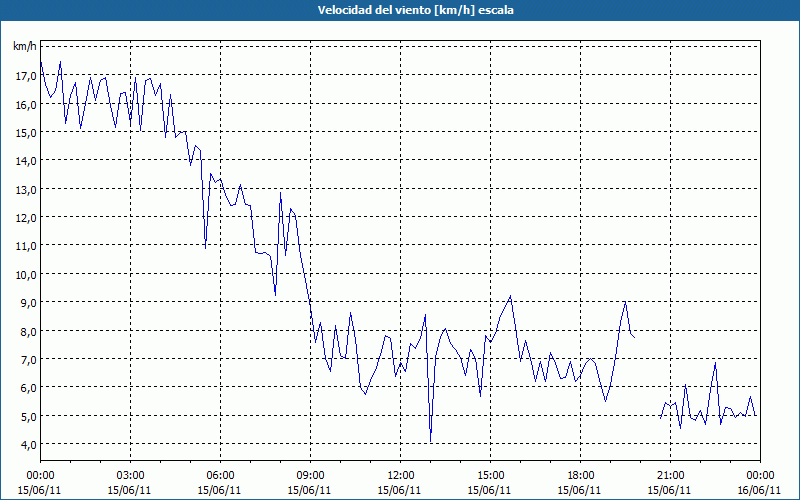Click the 6,0 y-axis value
The height and width of the screenshot is (500, 800).
pos(28,388)
